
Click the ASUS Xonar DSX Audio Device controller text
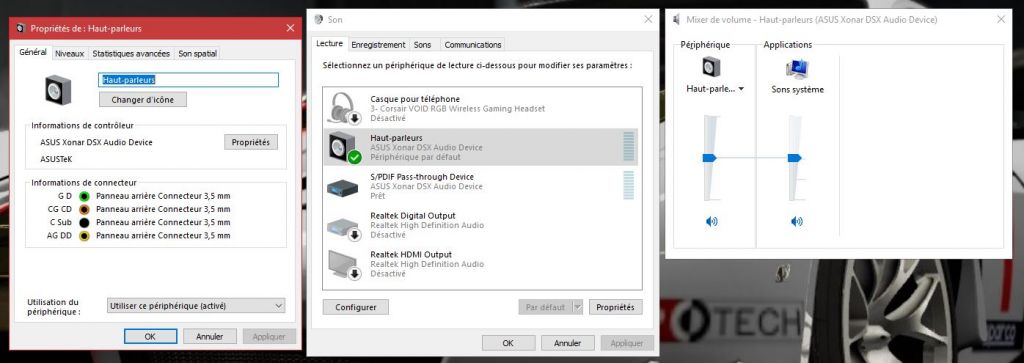point(97,142)
